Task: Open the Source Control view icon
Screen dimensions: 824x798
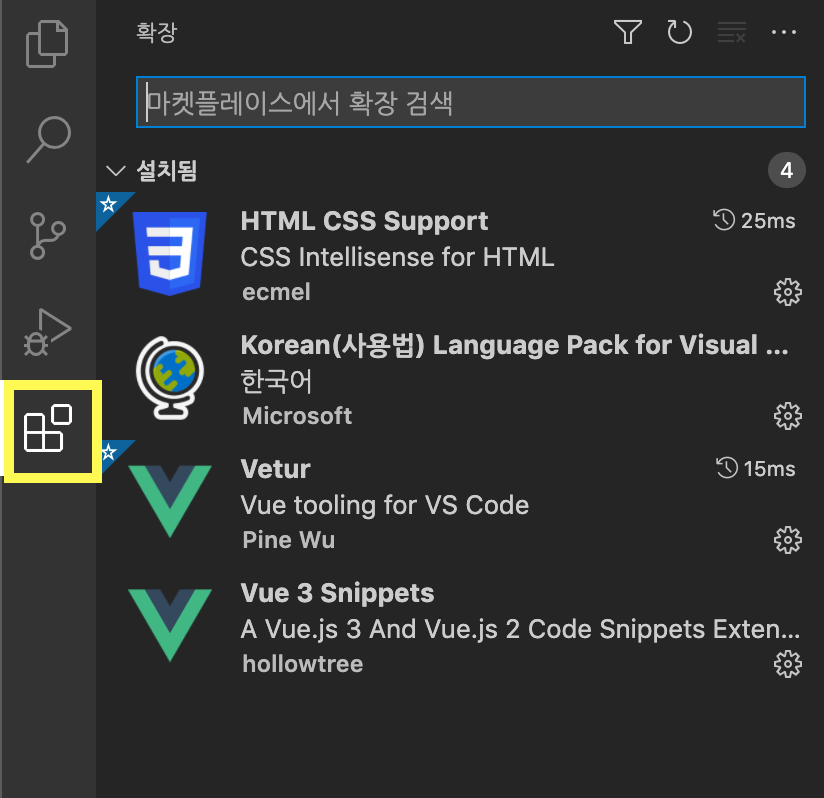Action: point(48,236)
